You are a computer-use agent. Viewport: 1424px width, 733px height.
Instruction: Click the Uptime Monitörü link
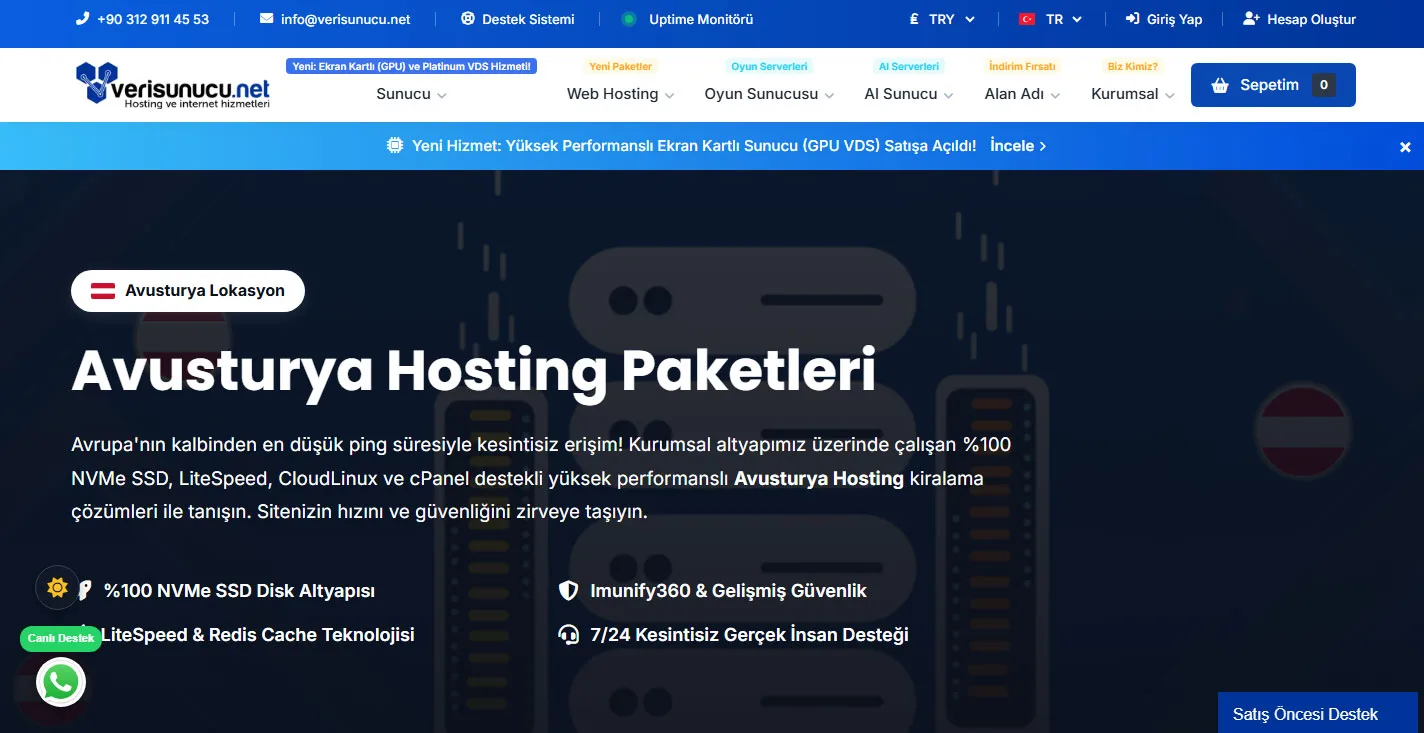click(688, 19)
